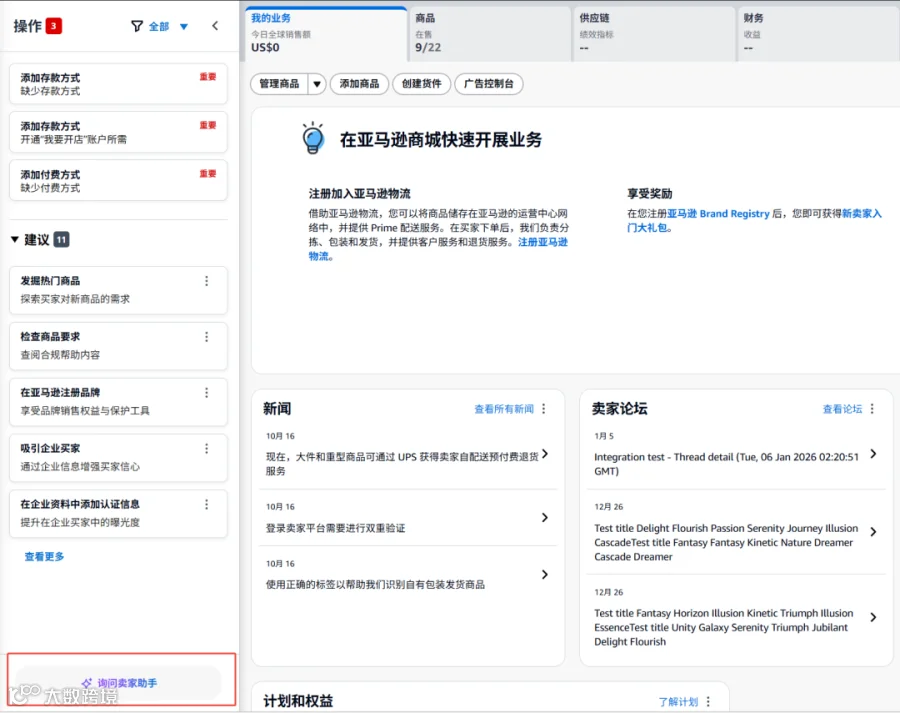Open 添加付费方式 缺少付费方式 card

point(118,181)
